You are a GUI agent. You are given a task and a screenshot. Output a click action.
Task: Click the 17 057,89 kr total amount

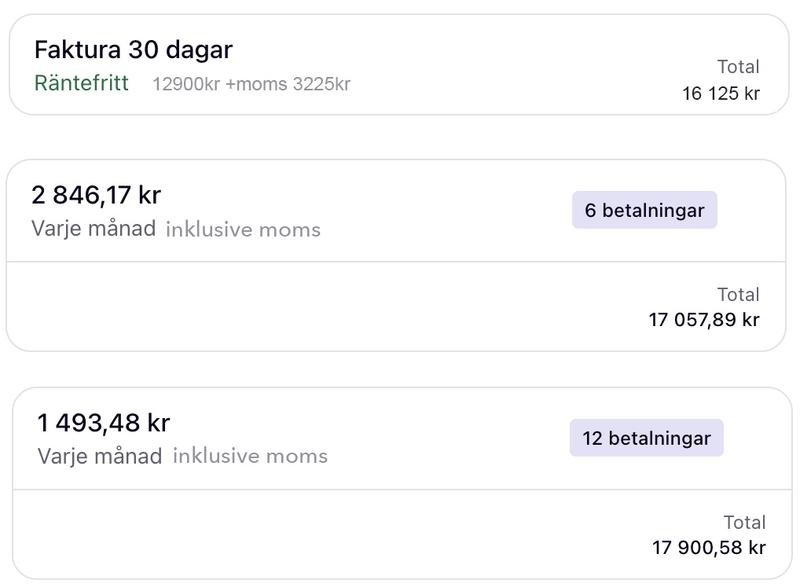(704, 320)
